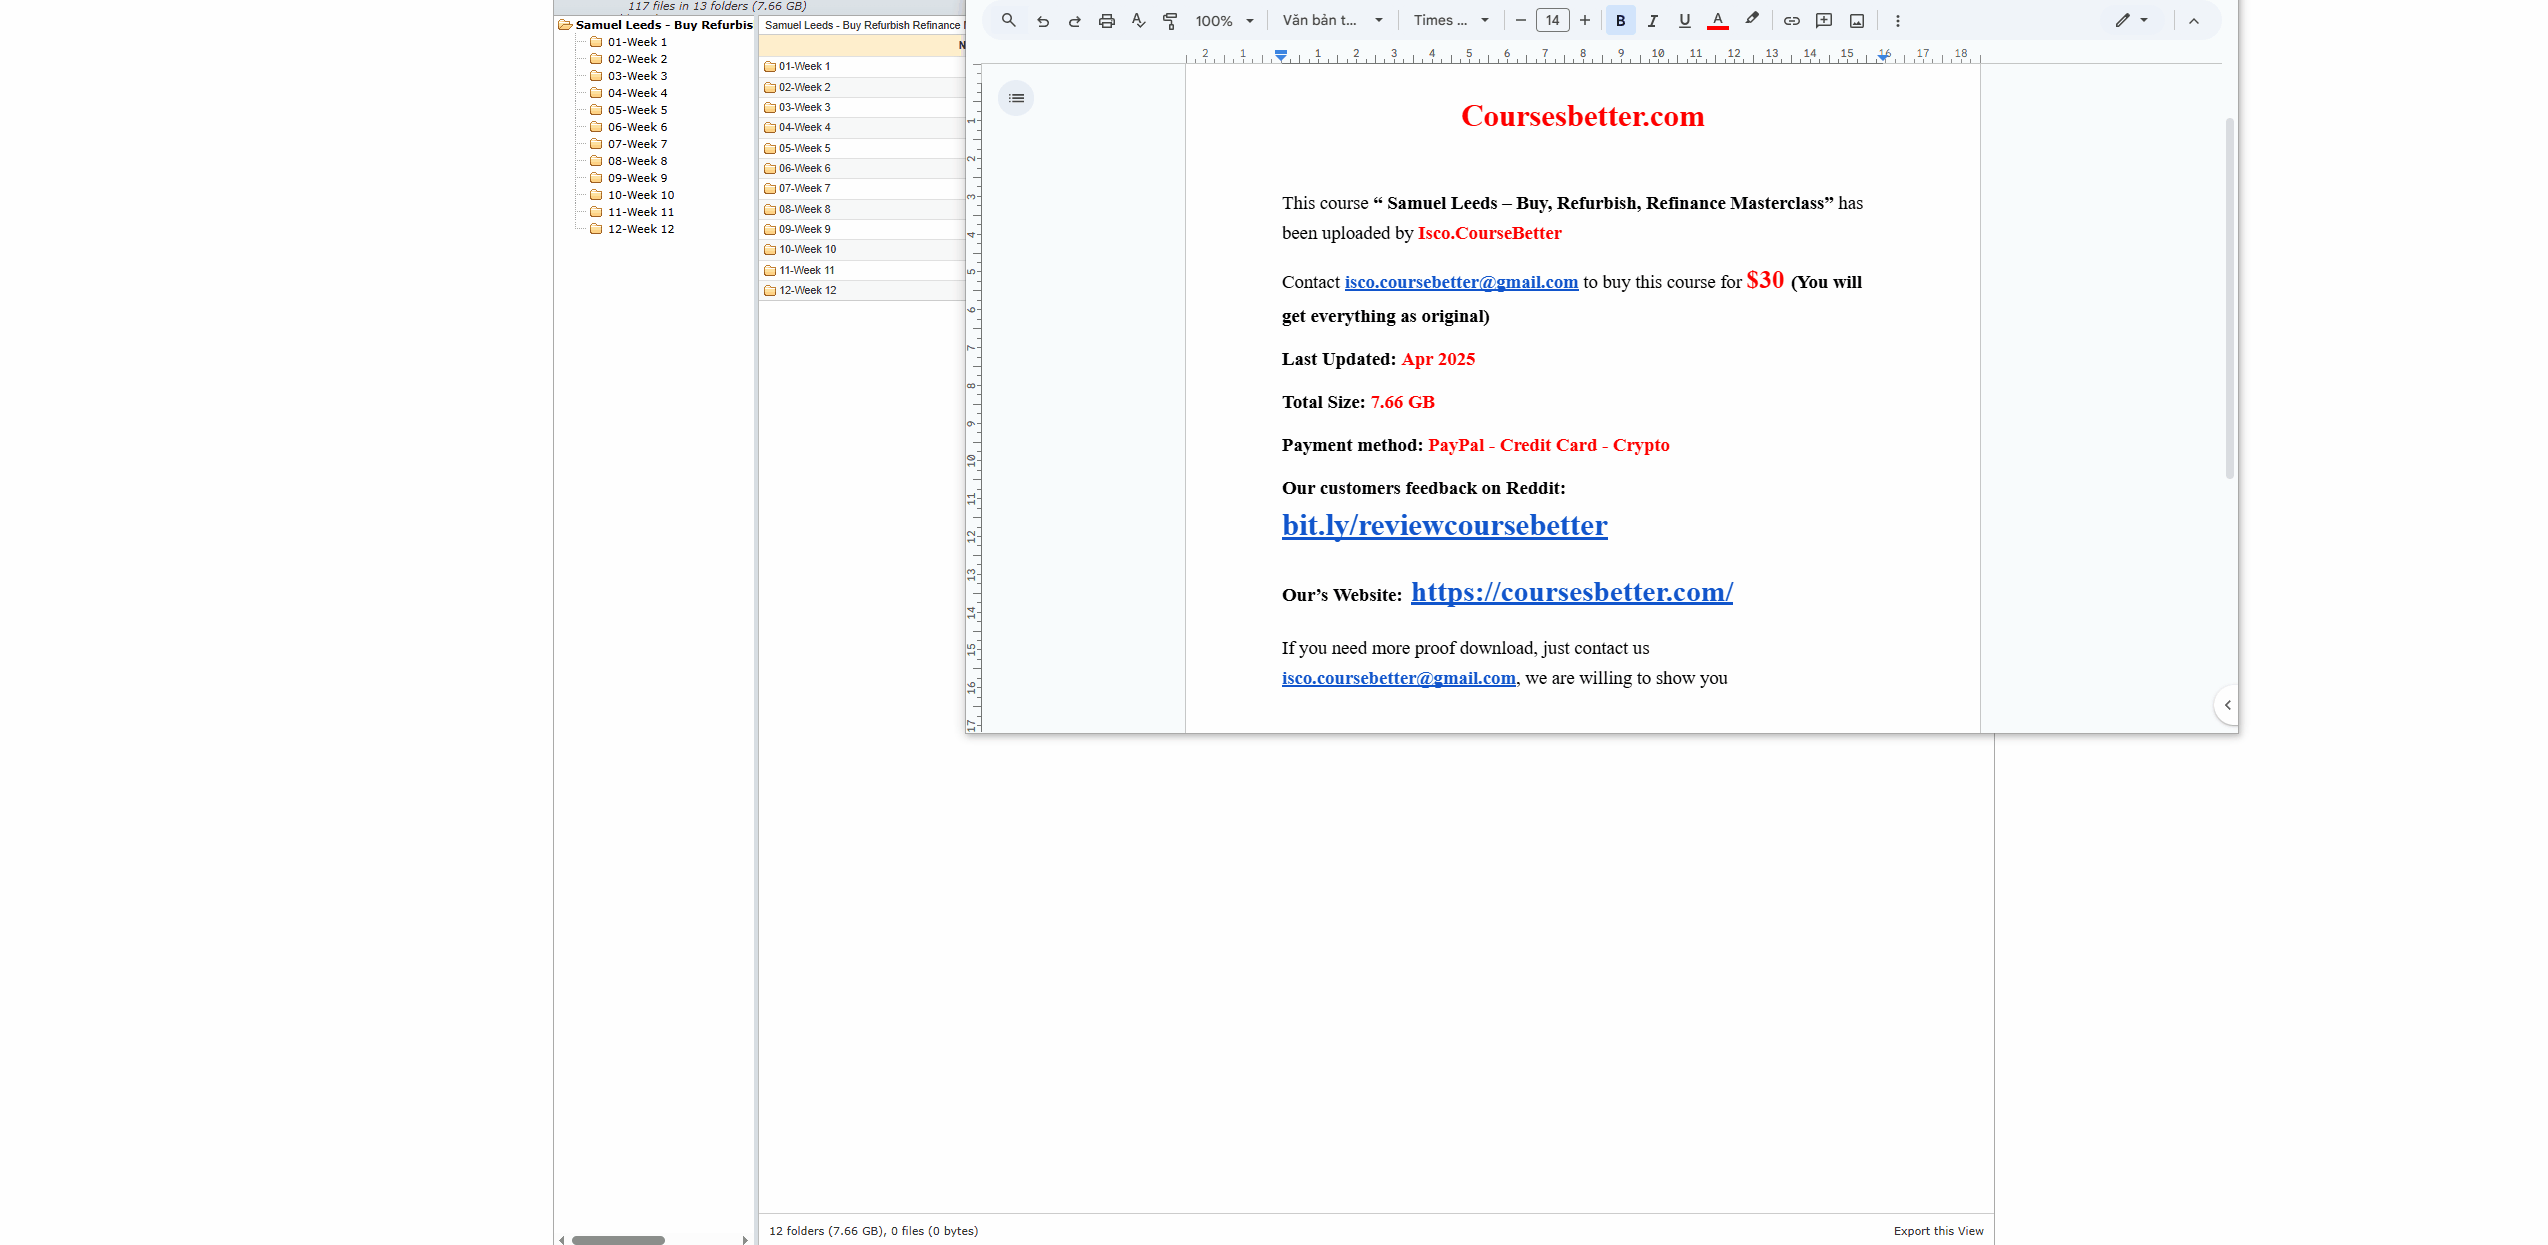Select the paint format roller icon
The image size is (2548, 1245).
point(1170,21)
